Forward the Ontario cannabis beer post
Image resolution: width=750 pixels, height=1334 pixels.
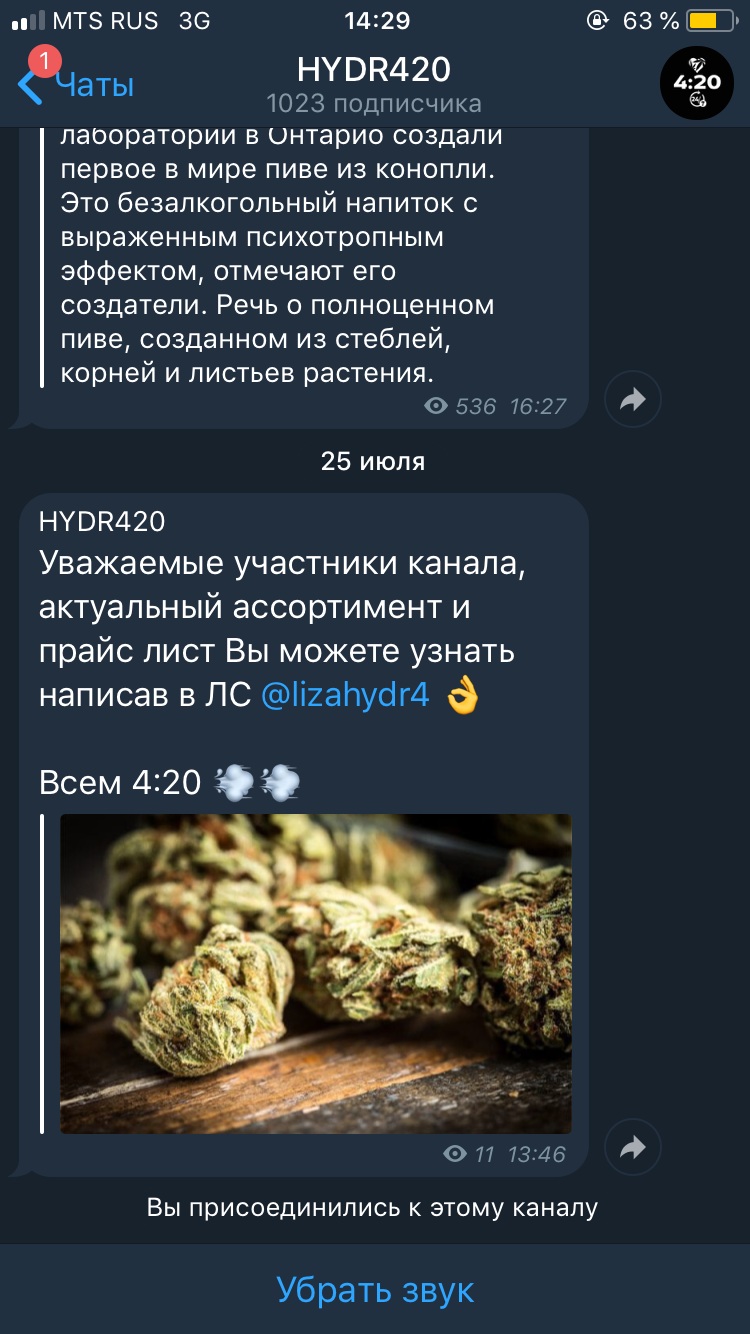click(633, 400)
